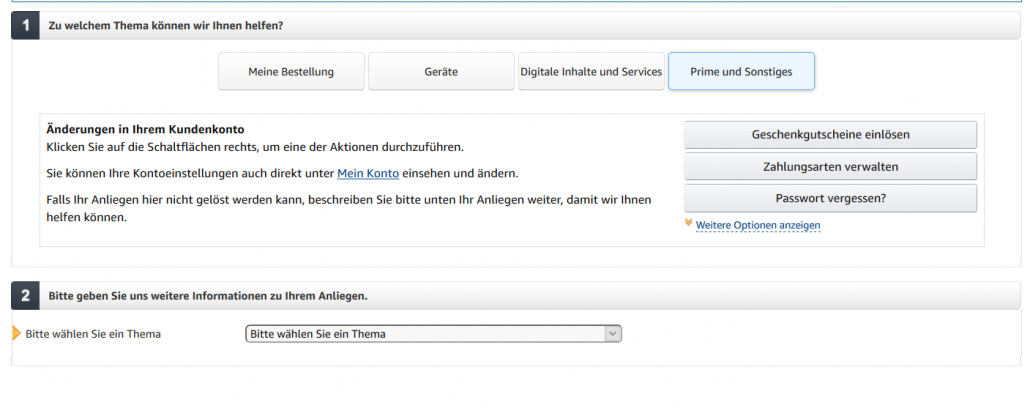Switch to the Geräte tab
Screen dimensions: 1030x408
coord(440,72)
